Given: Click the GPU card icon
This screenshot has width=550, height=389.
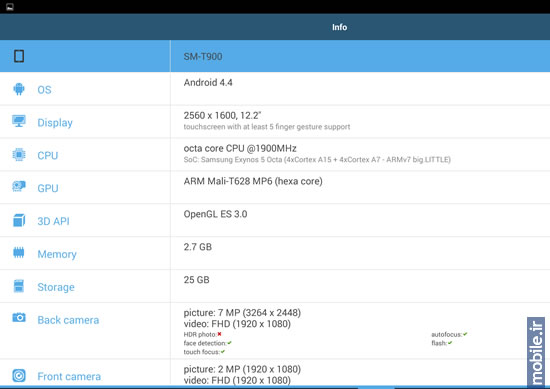Looking at the screenshot, I should pos(19,186).
